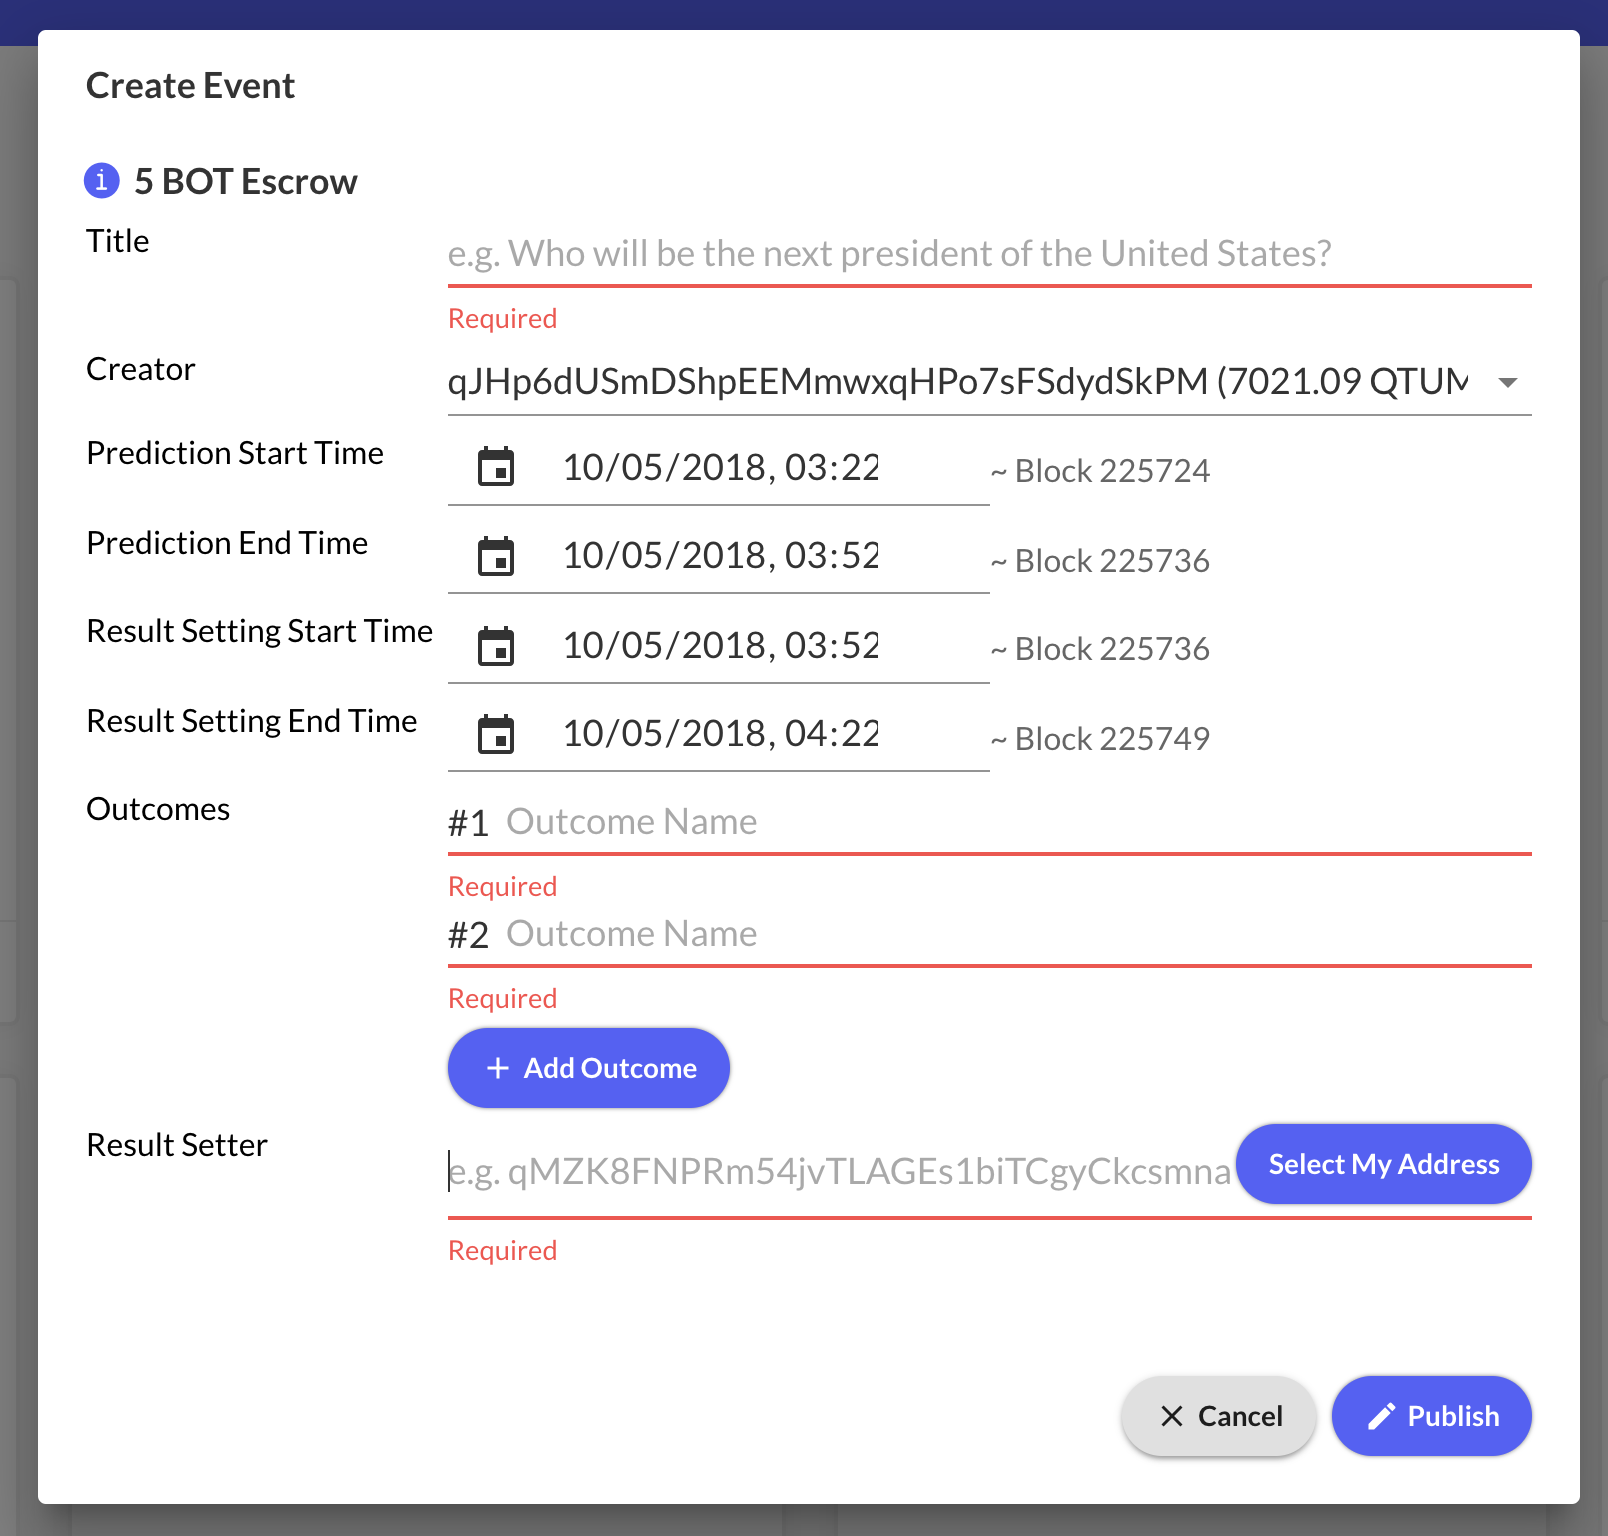Open the Prediction End Time calendar icon
Viewport: 1608px width, 1536px height.
click(496, 555)
